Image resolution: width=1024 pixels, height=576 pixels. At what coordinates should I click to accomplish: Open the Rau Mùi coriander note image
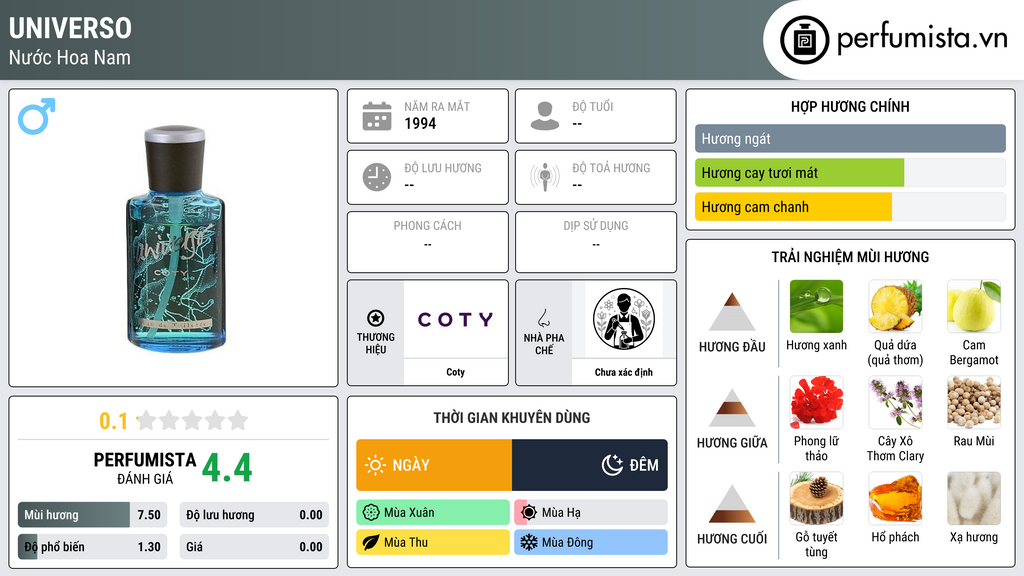pyautogui.click(x=974, y=402)
